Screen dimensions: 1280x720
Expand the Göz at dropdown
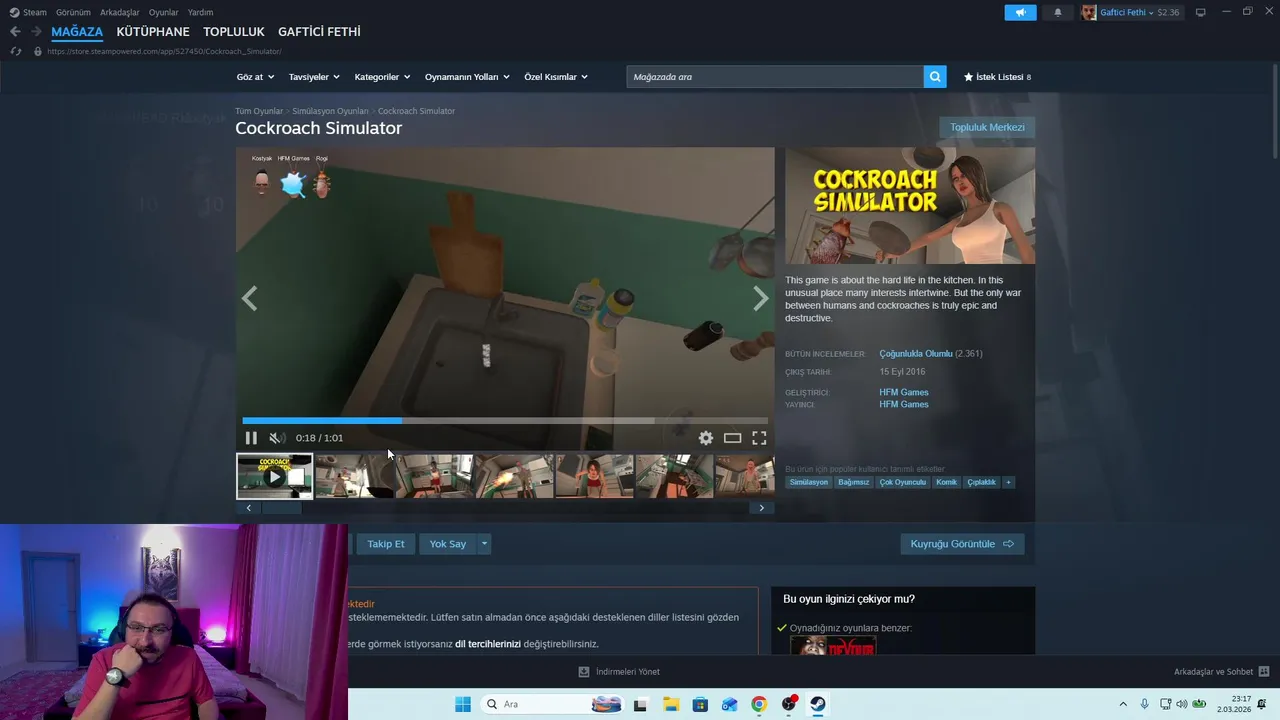coord(254,77)
